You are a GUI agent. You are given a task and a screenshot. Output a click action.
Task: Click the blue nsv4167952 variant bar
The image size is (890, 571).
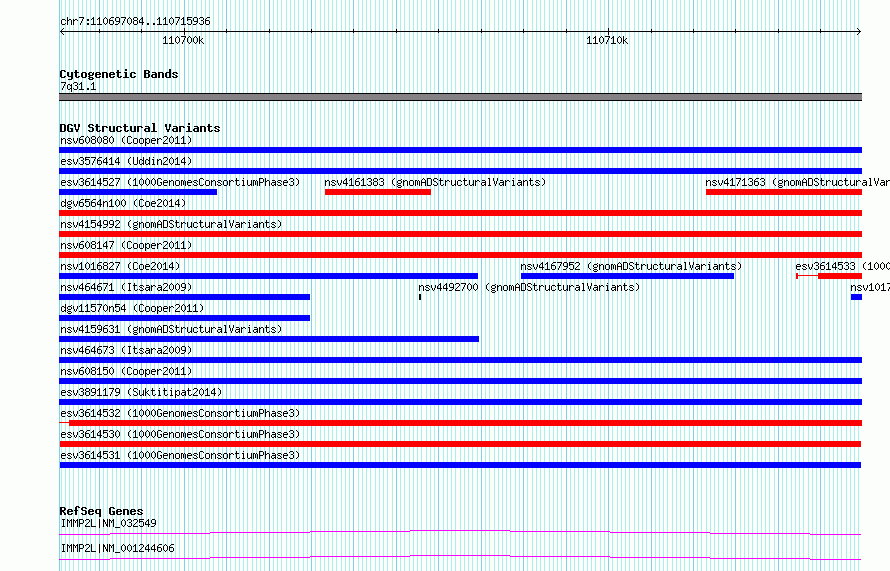pos(627,276)
